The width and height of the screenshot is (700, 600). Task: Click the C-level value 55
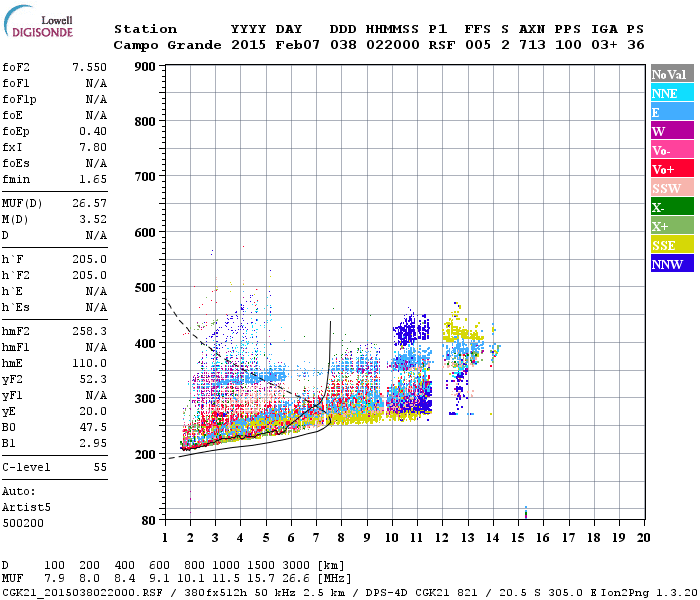pyautogui.click(x=100, y=467)
